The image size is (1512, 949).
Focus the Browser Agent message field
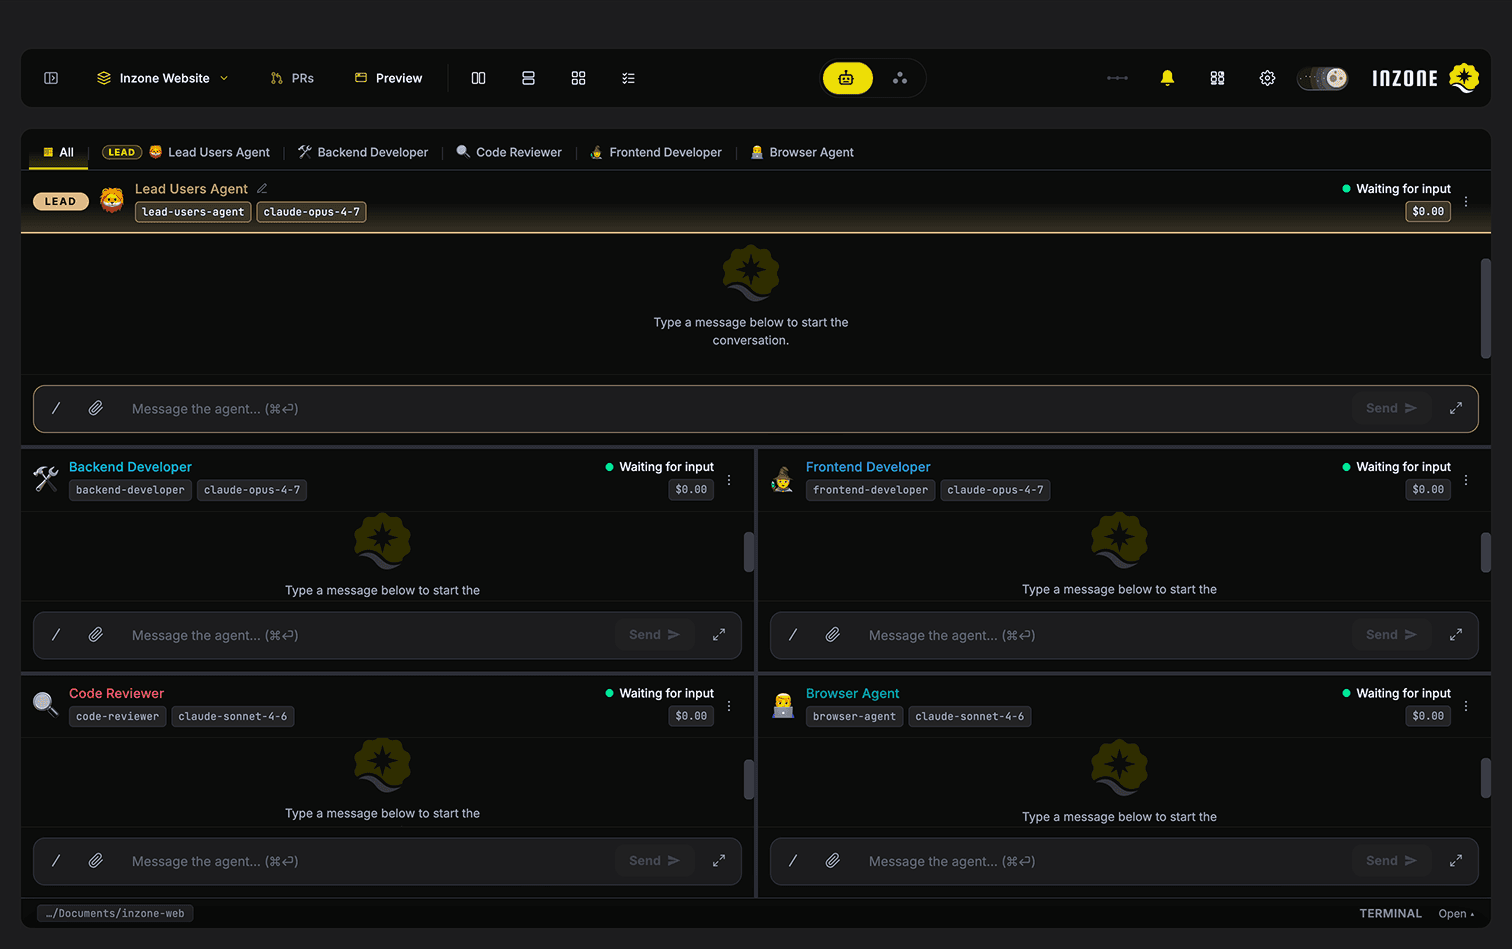coord(1103,861)
